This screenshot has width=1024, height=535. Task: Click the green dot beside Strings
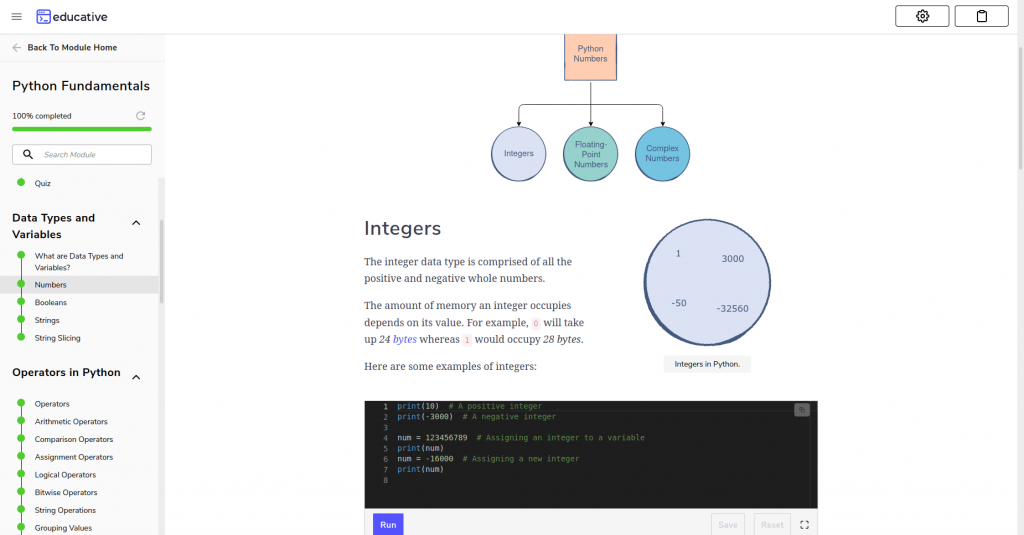(21, 319)
